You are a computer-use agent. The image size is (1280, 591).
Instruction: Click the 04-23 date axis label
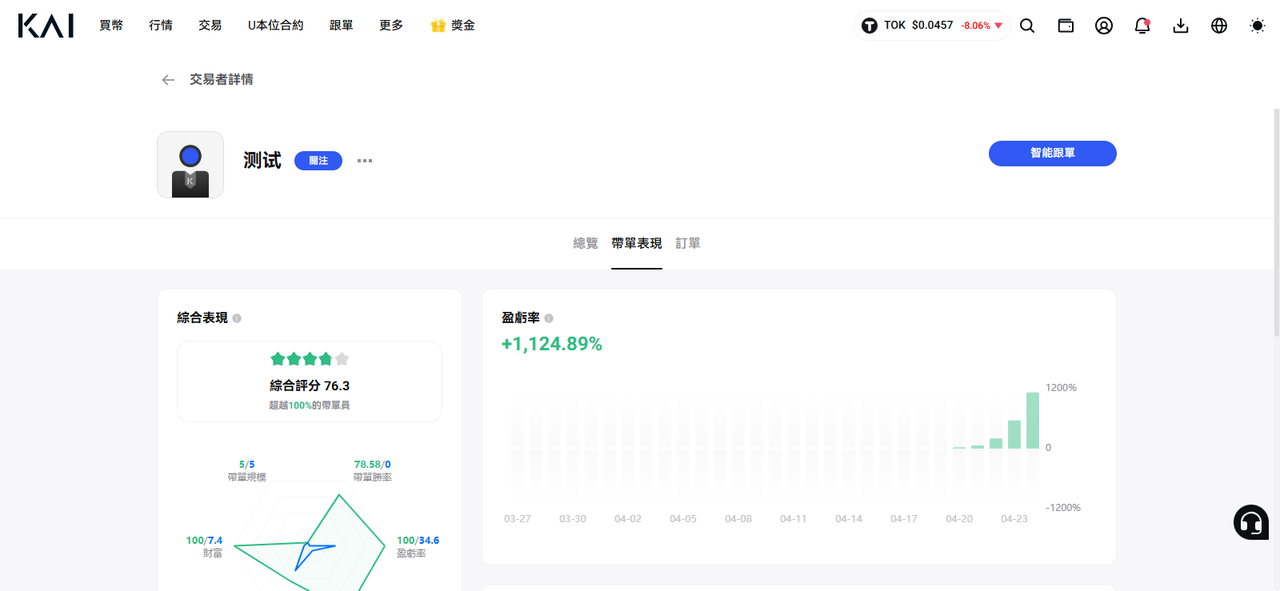coord(1014,519)
